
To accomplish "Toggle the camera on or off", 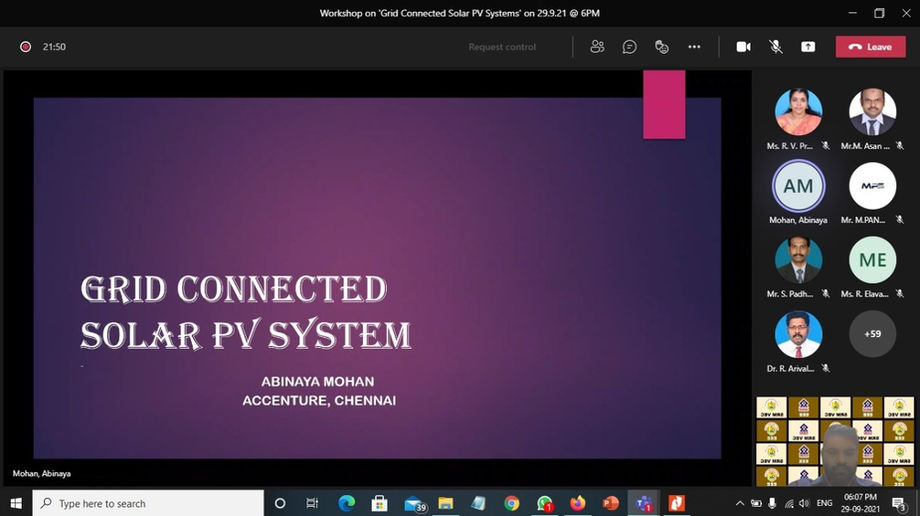I will (x=743, y=46).
